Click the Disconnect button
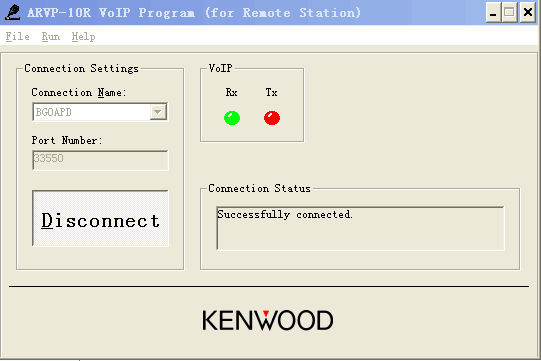The width and height of the screenshot is (541, 361). [100, 218]
